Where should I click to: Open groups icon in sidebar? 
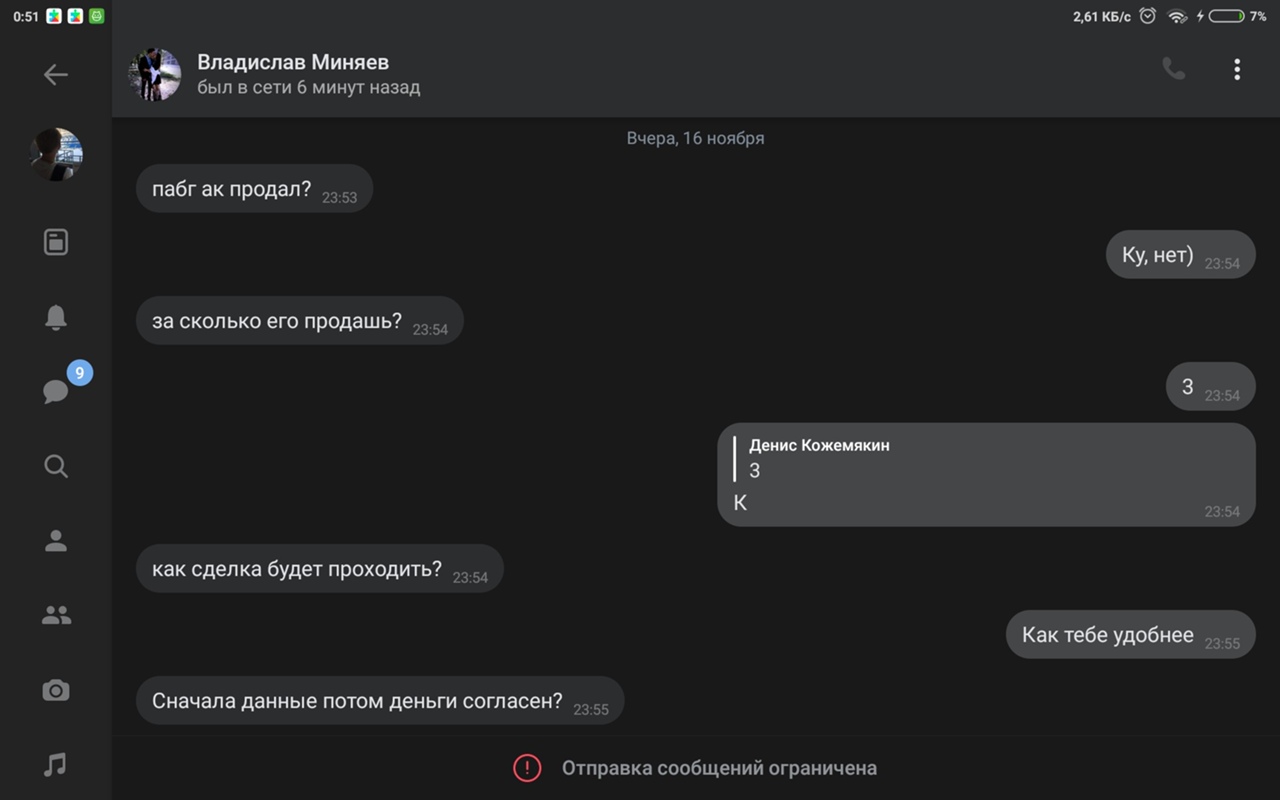pos(56,616)
